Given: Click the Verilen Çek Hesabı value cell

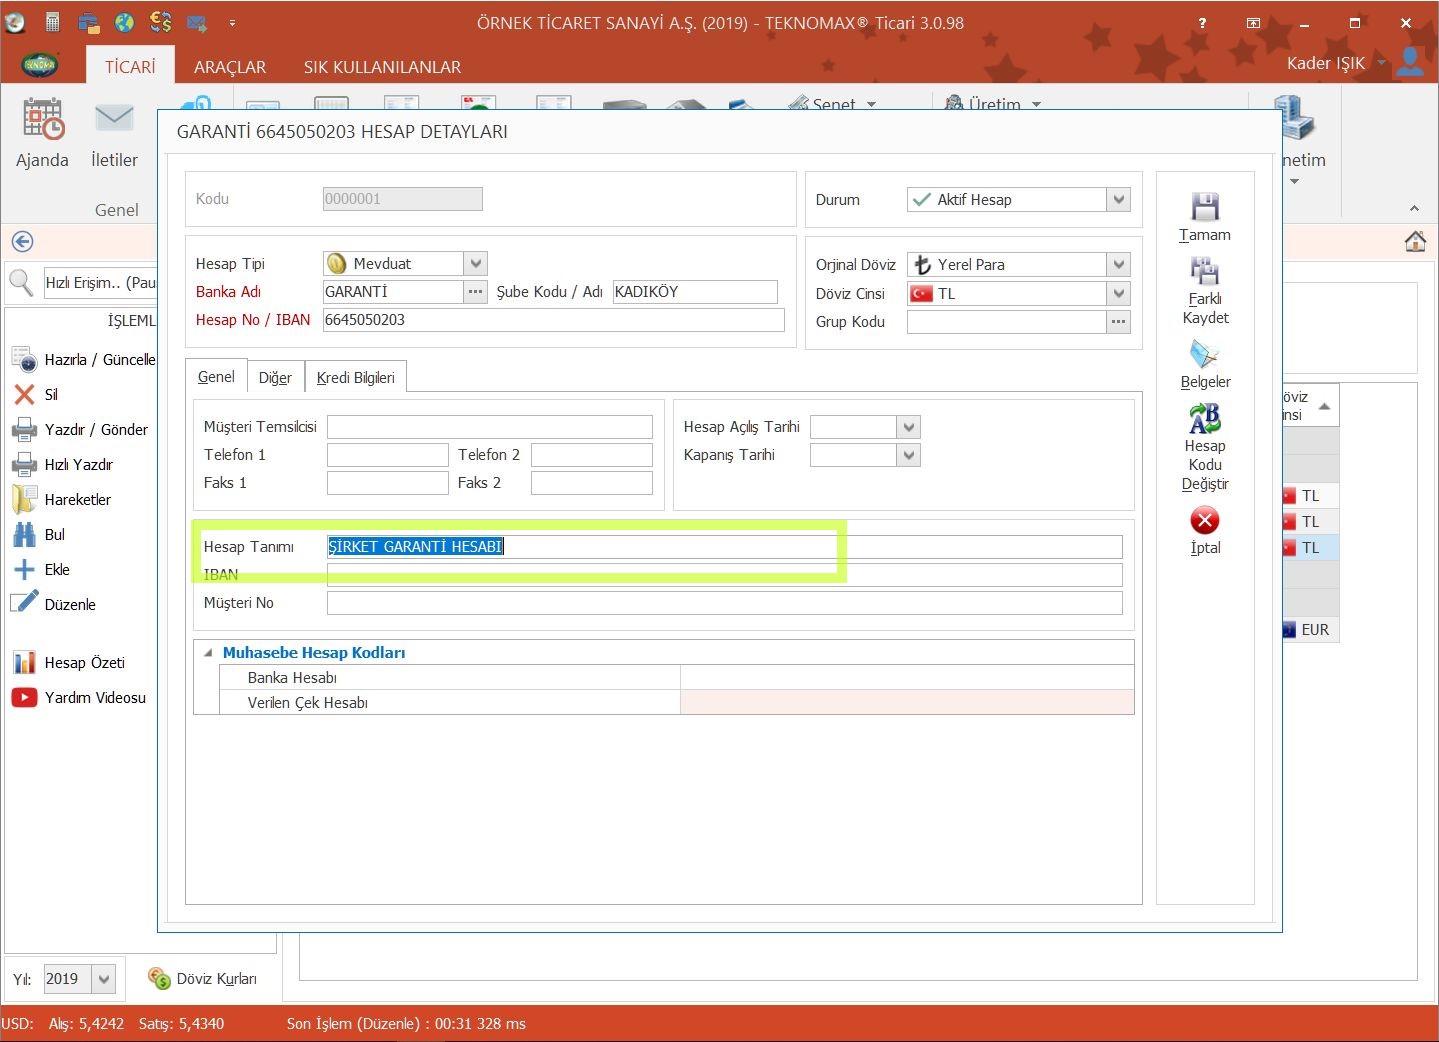Looking at the screenshot, I should [x=907, y=703].
